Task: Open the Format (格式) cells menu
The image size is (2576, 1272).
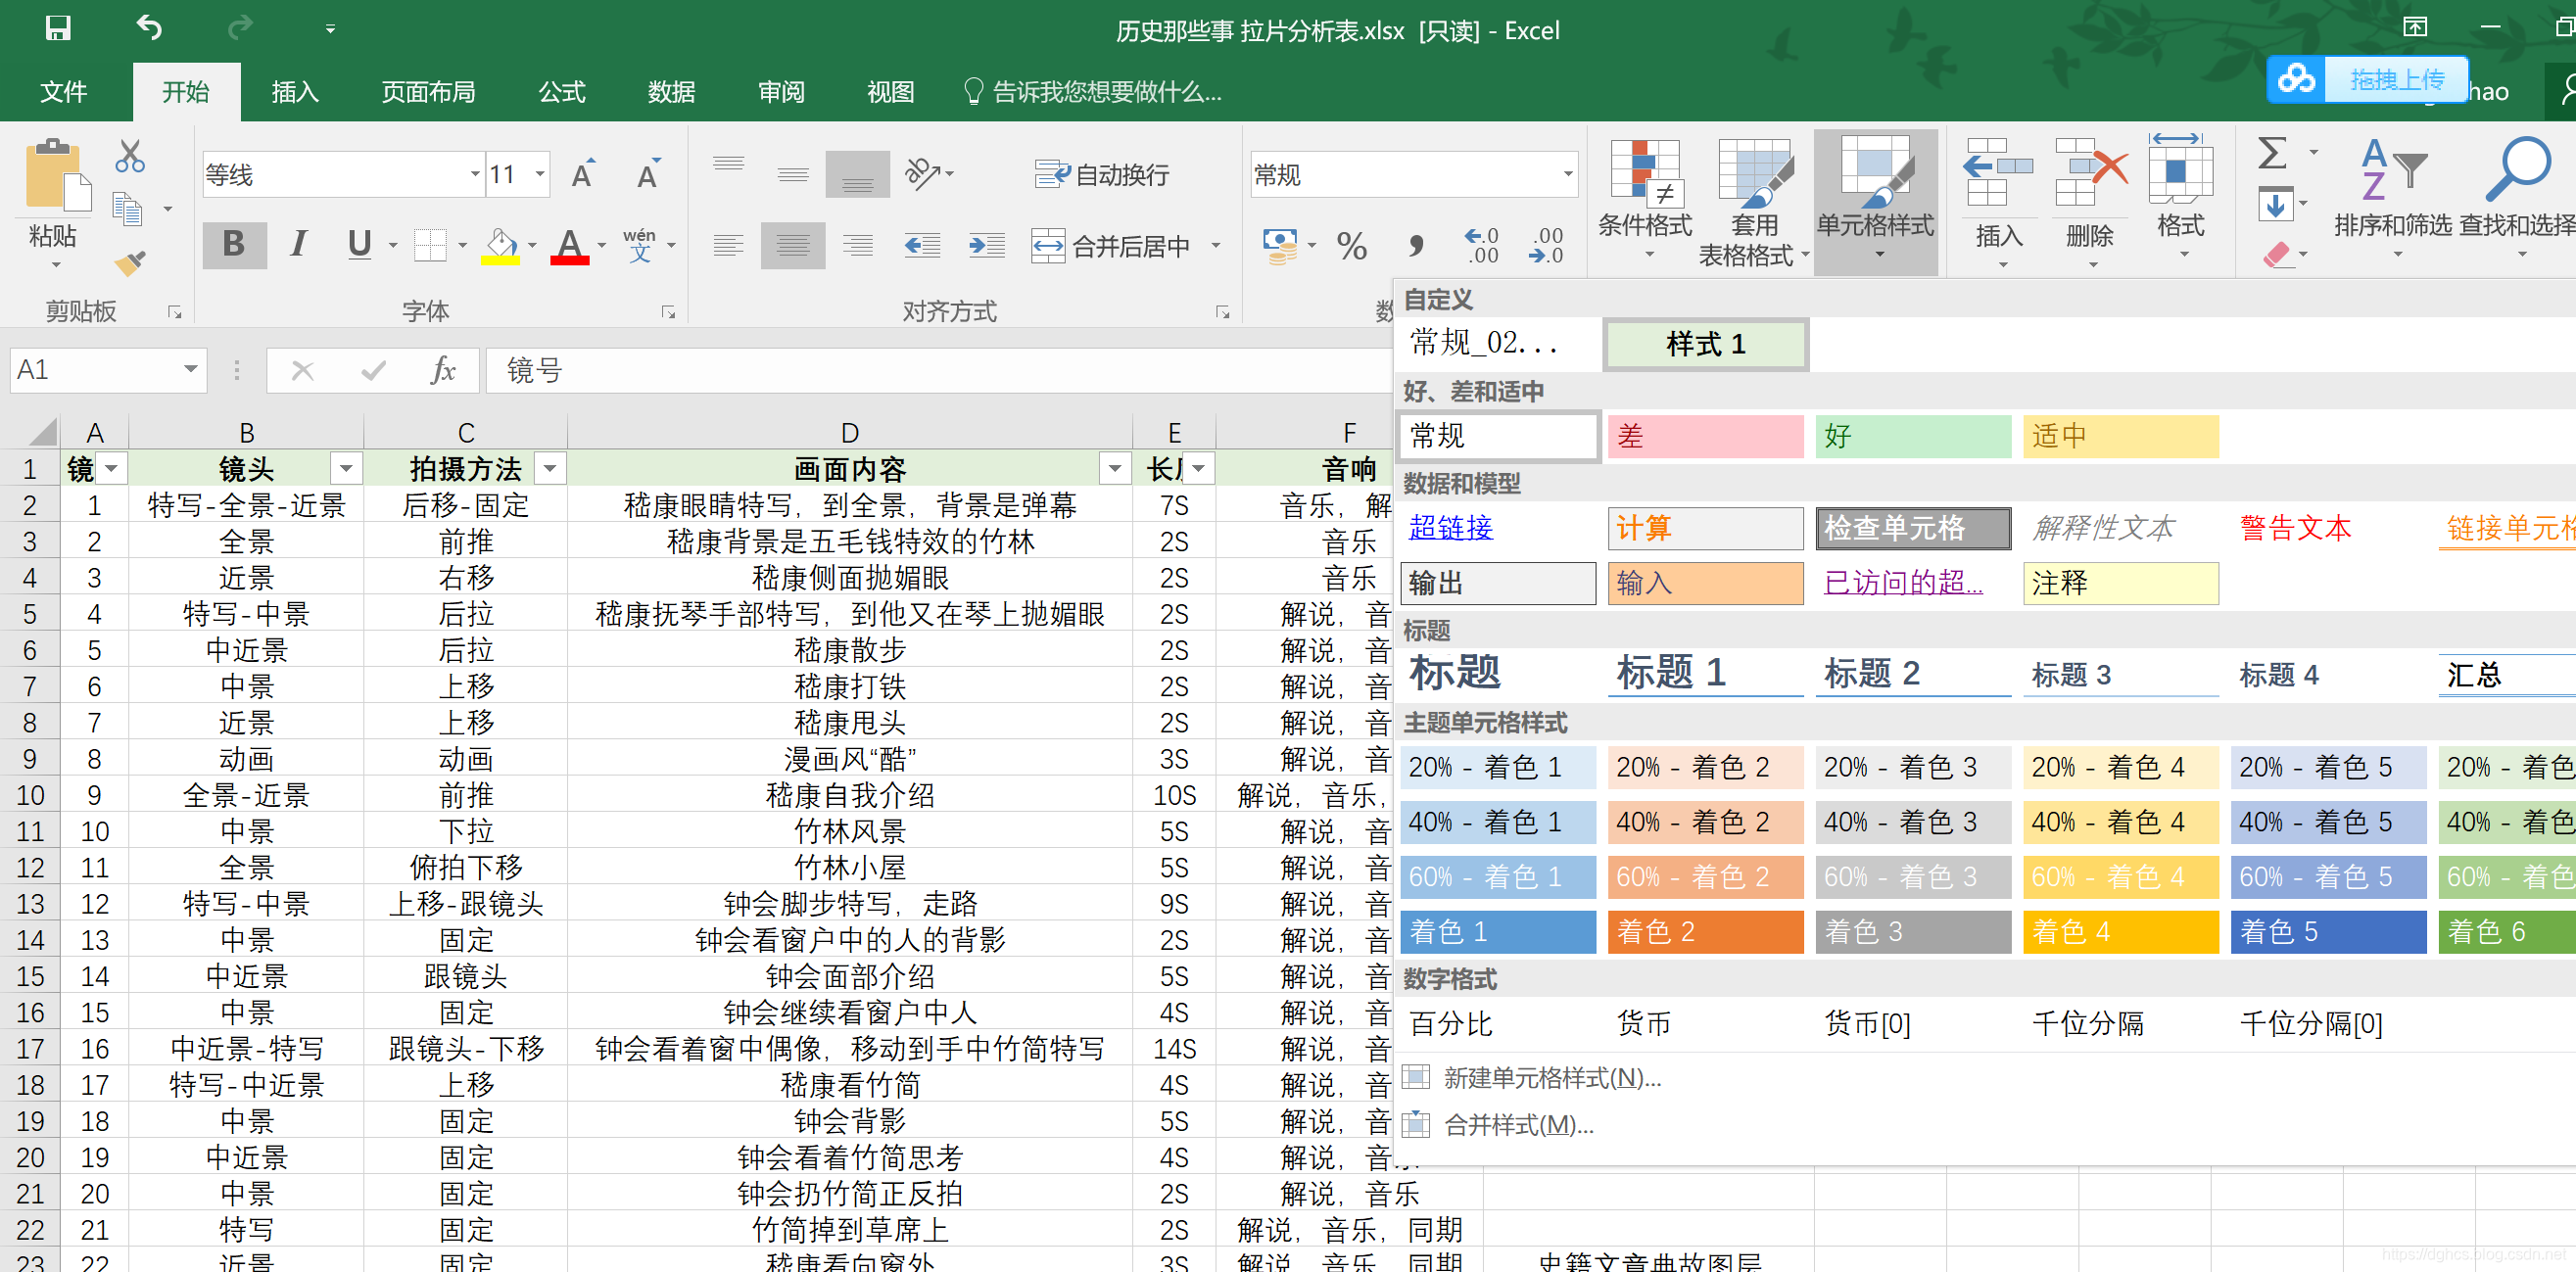Action: (x=2181, y=197)
